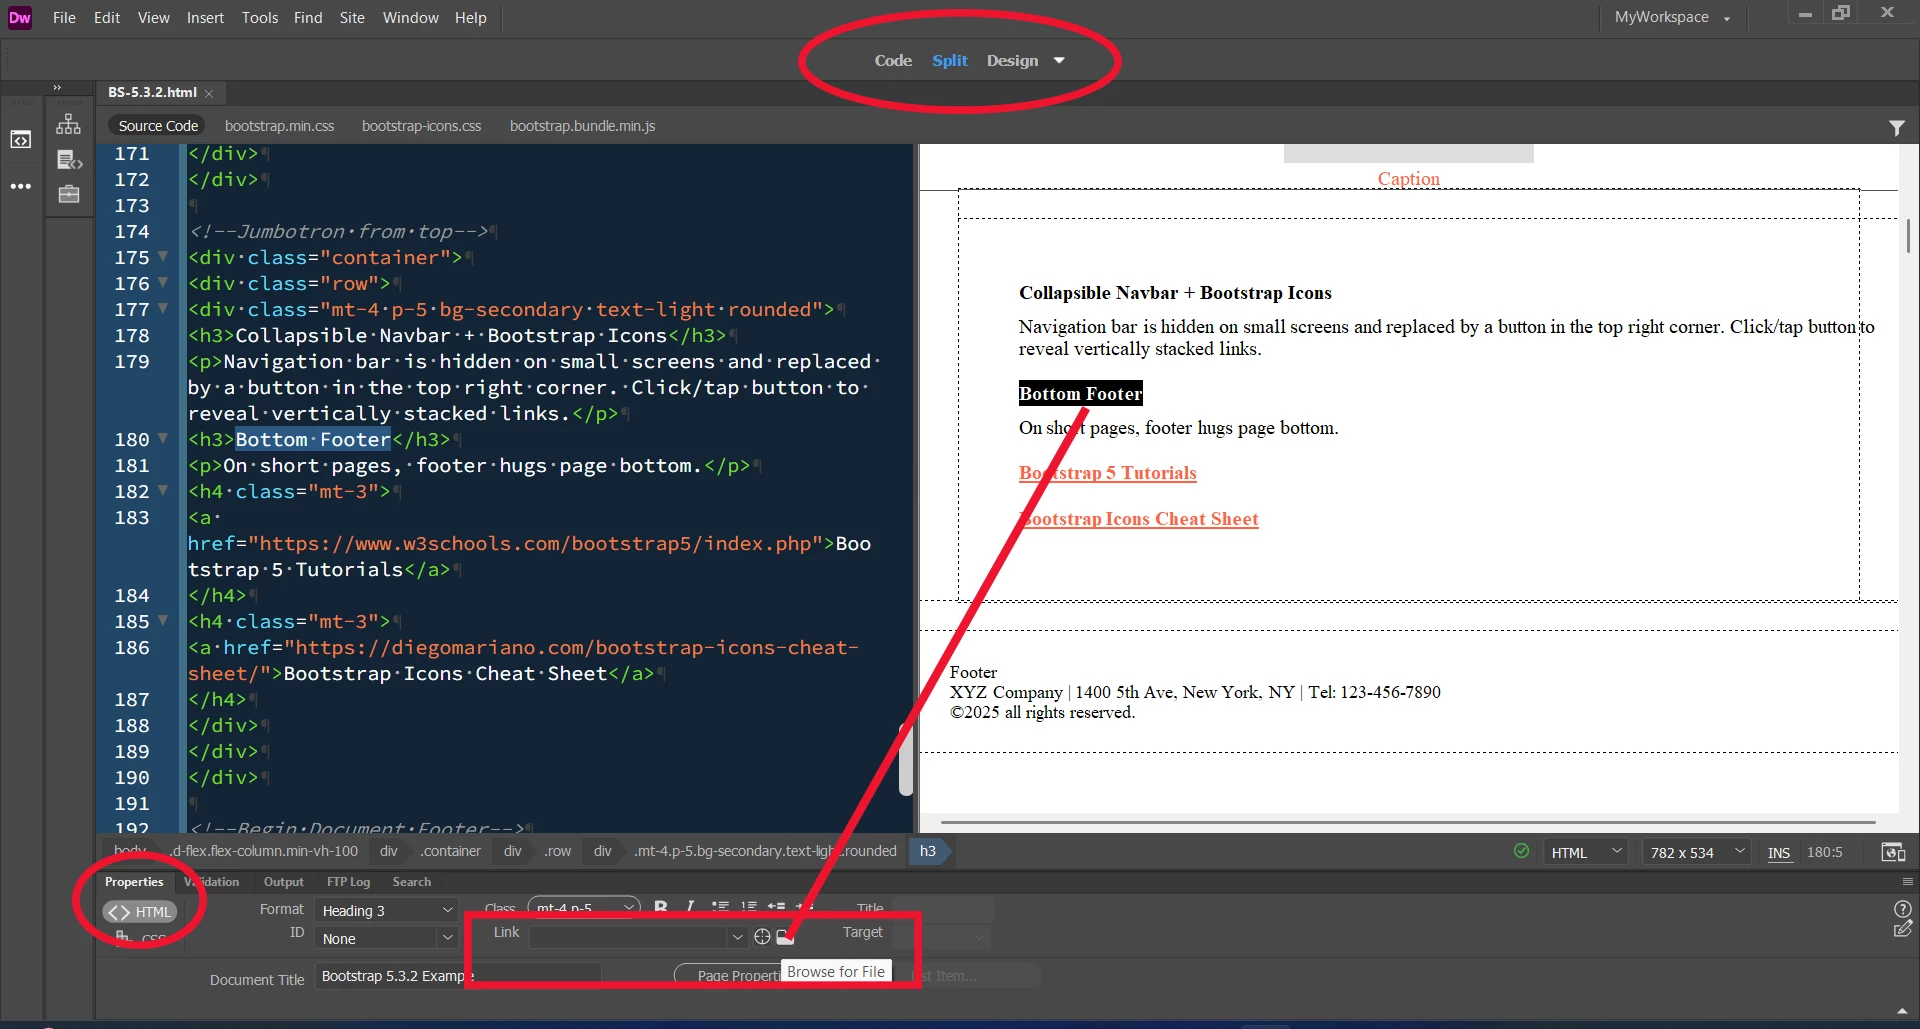Click the Link input field
The image size is (1920, 1029).
point(630,938)
